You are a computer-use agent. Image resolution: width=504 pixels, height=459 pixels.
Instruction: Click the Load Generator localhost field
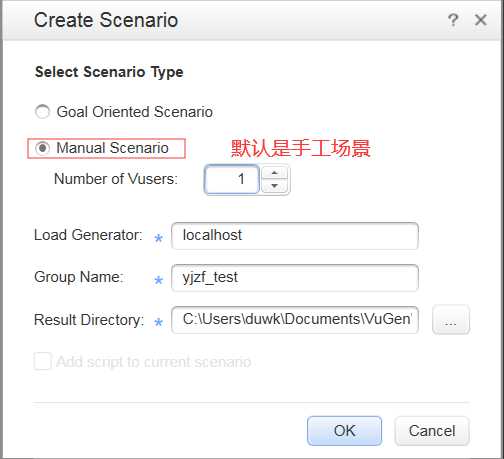pyautogui.click(x=295, y=236)
